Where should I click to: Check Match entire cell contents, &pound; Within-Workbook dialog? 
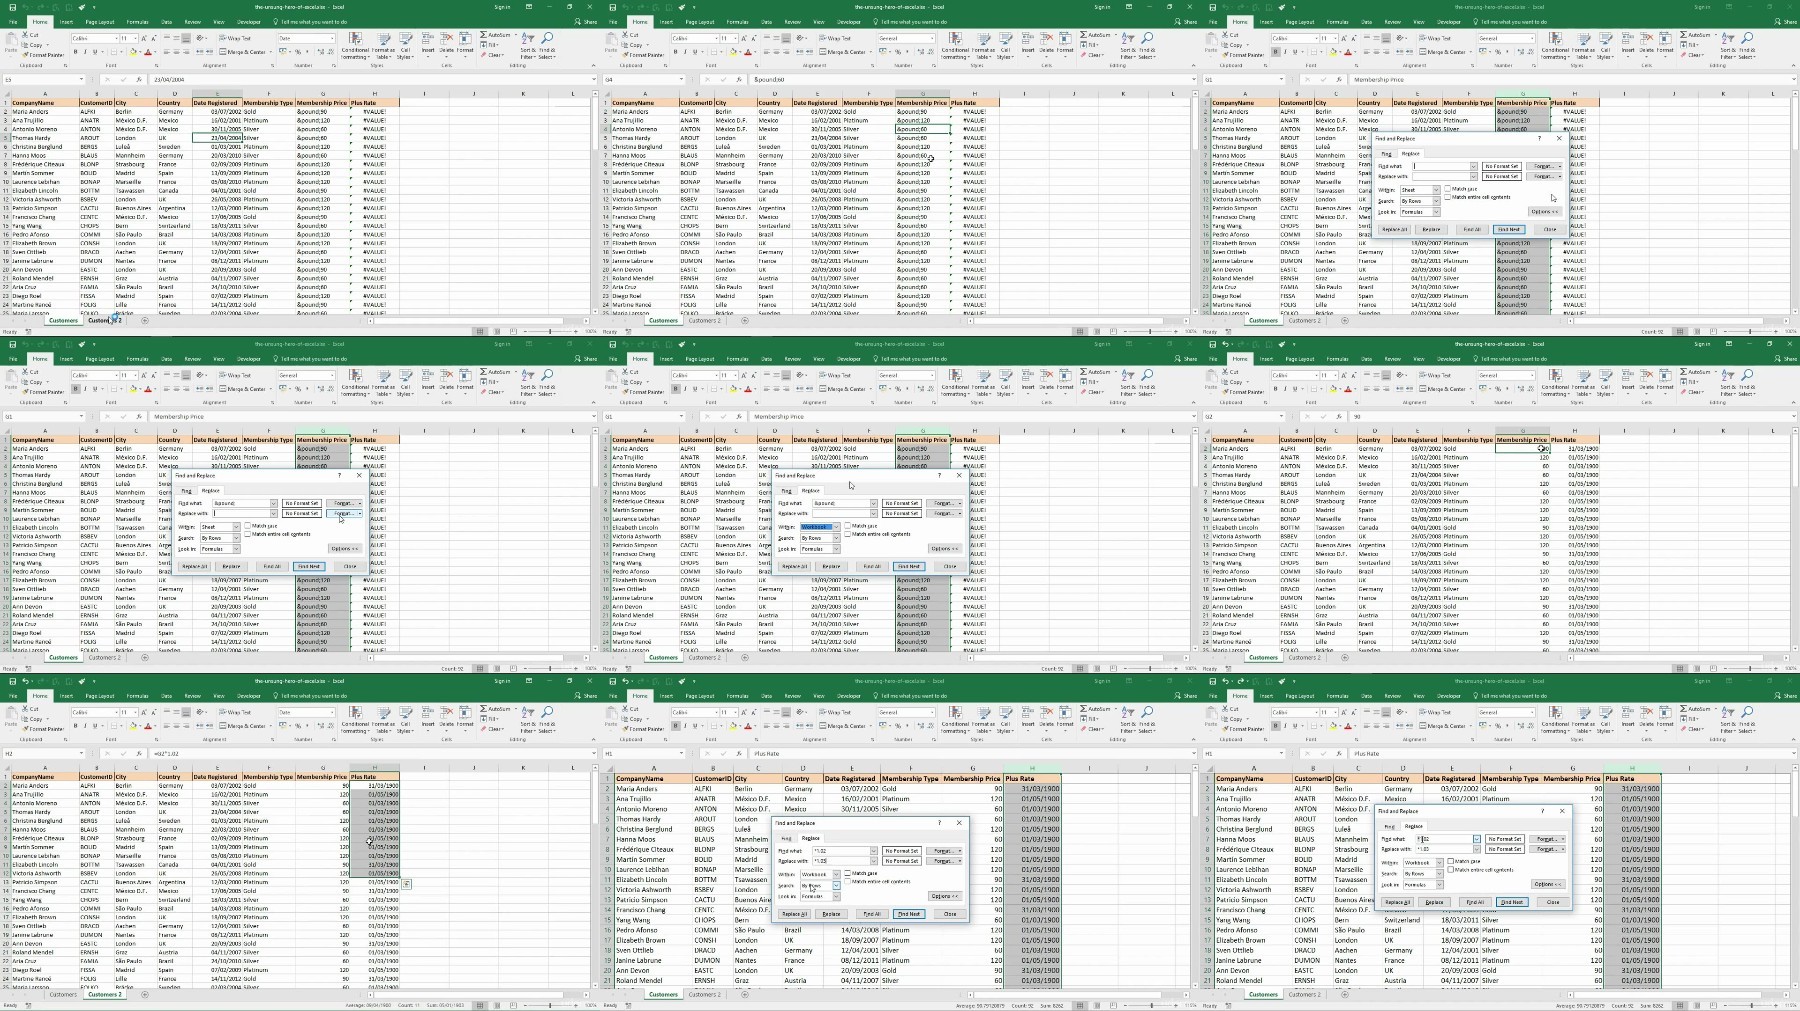[847, 534]
